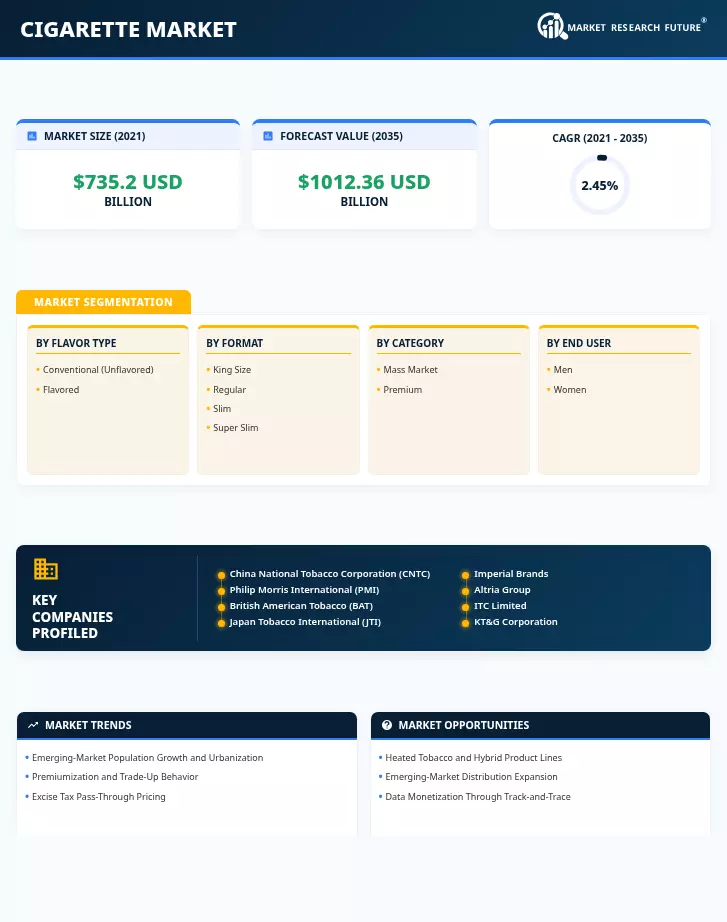Click the Slim format item
Screen dimensions: 727x922
click(222, 409)
